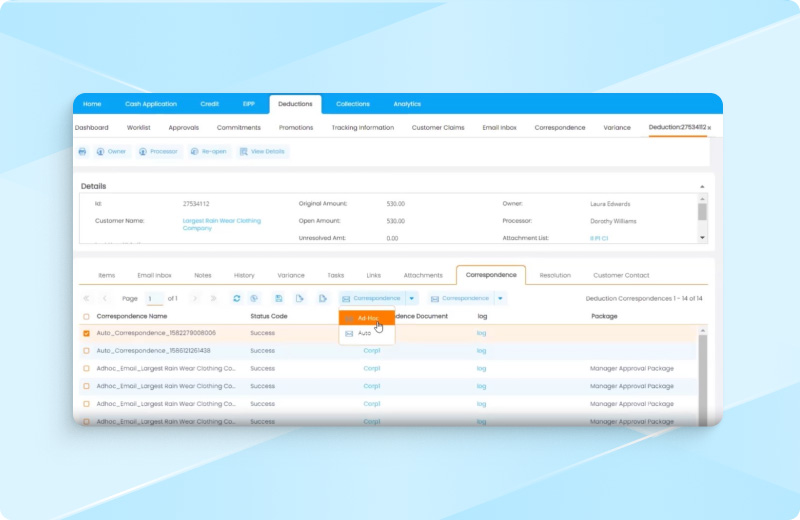Sort by the Correspondence Name column header
This screenshot has height=520, width=800.
(132, 316)
